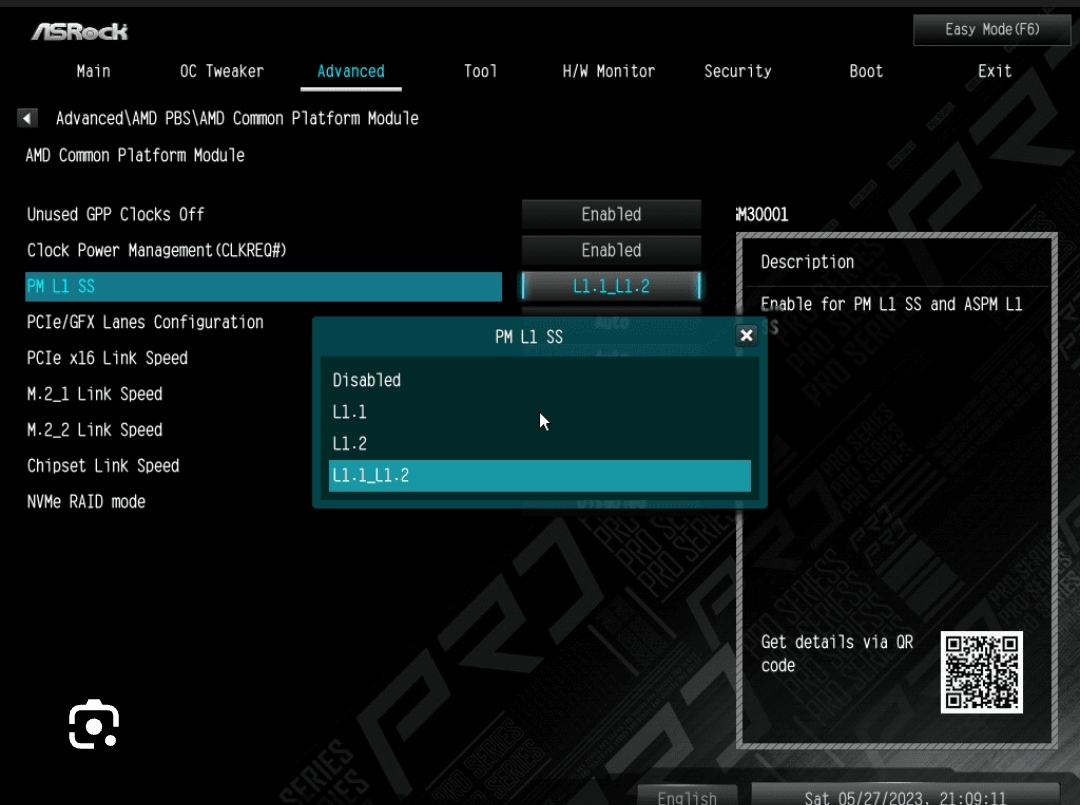Select M.2_2 Link Speed setting
Image resolution: width=1080 pixels, height=805 pixels.
(x=94, y=430)
